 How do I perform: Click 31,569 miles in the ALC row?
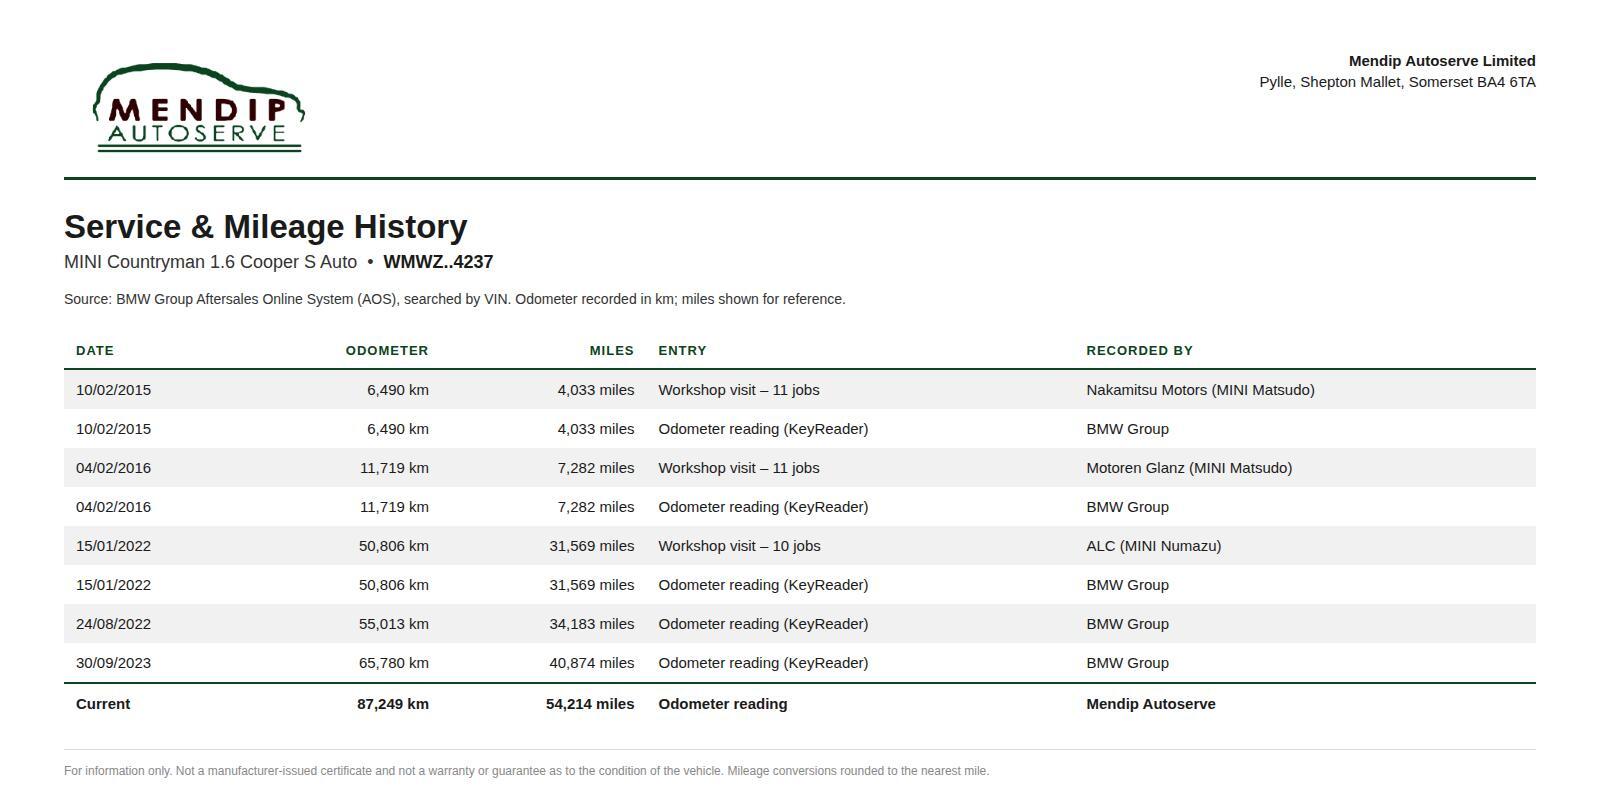click(592, 546)
